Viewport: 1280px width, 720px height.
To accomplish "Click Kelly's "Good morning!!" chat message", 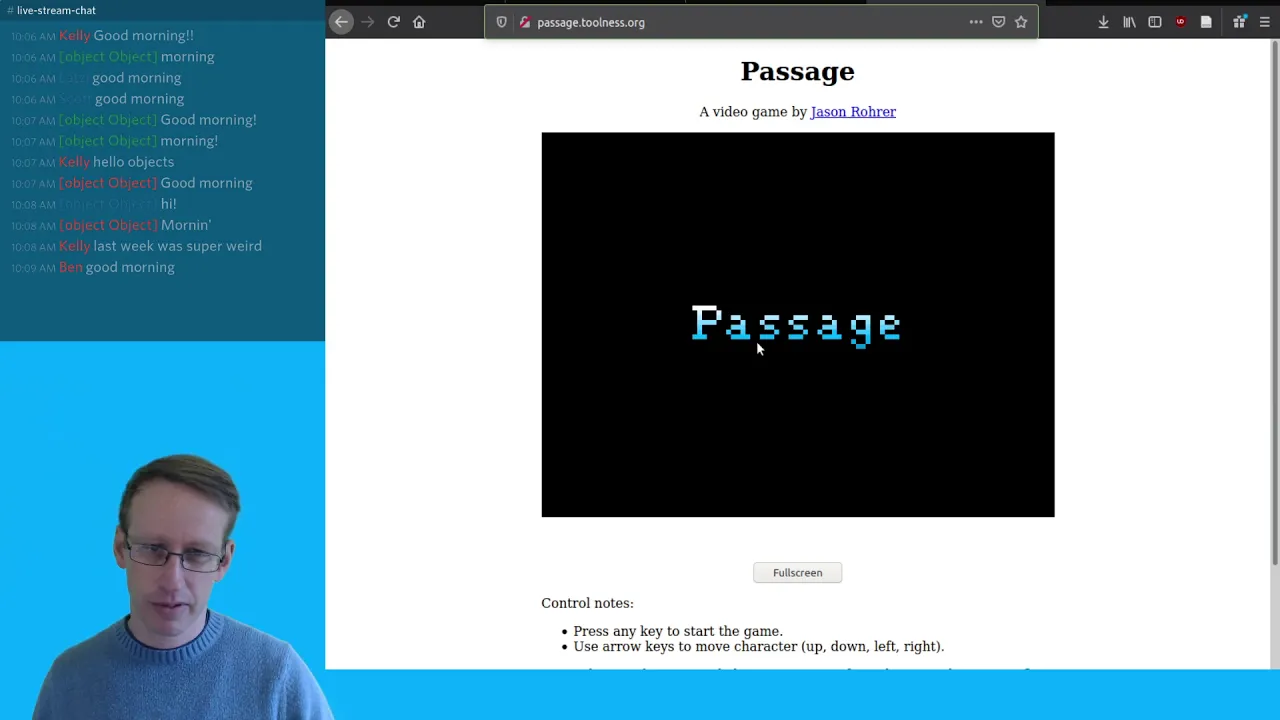I will tap(143, 36).
